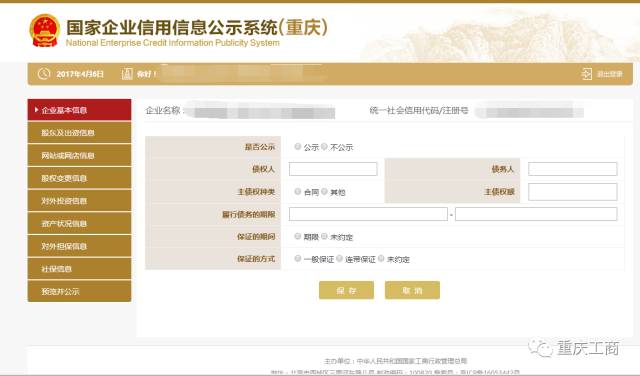640x376 pixels.
Task: Select 一般保证 guarantee method
Action: click(298, 258)
